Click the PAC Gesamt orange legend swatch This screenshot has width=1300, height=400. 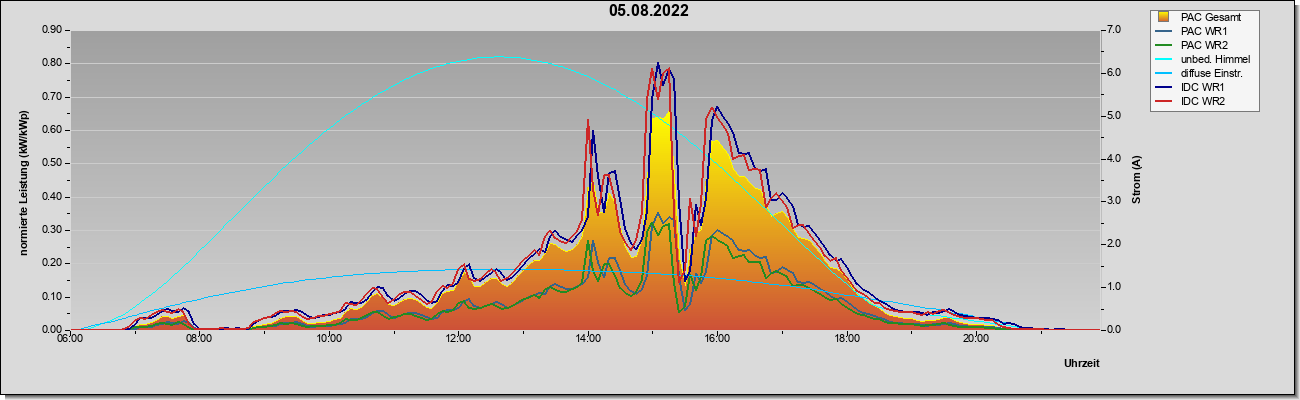(x=1163, y=17)
